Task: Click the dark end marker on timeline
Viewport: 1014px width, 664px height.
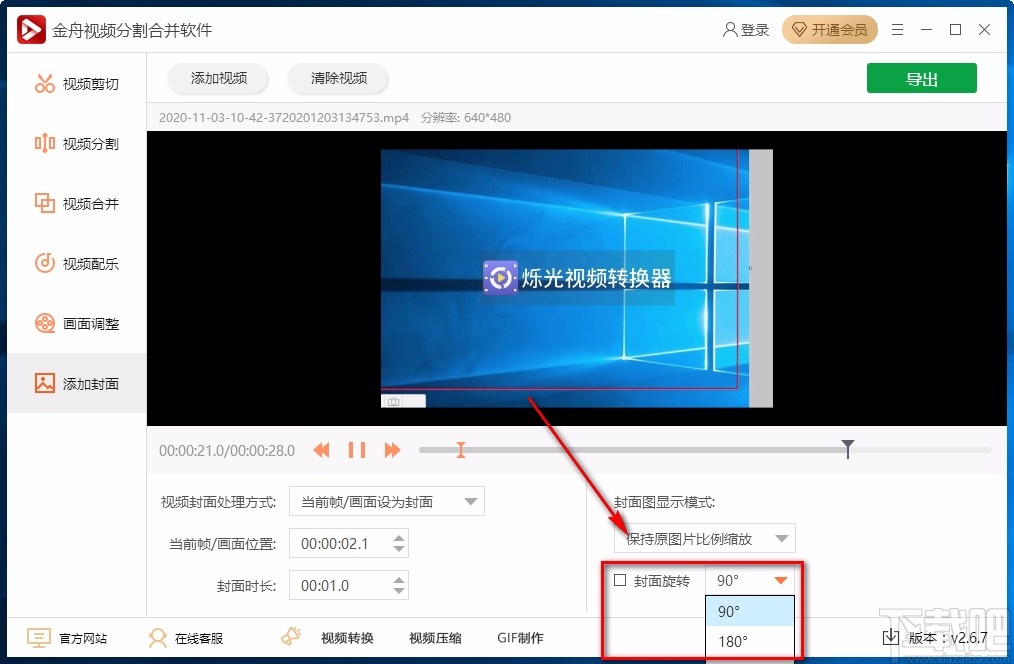Action: [x=848, y=448]
